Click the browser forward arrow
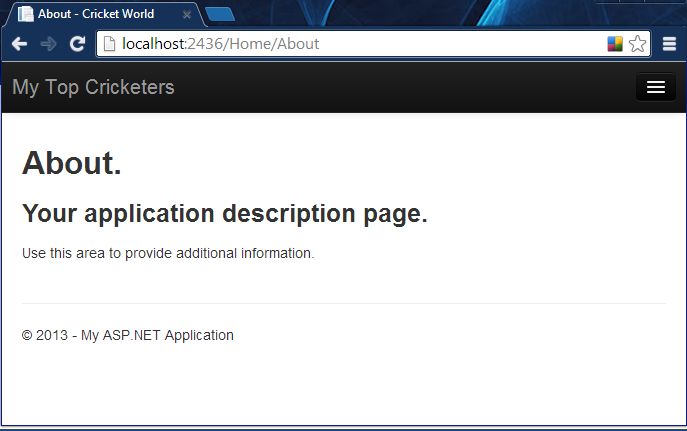Image resolution: width=687 pixels, height=431 pixels. point(48,44)
